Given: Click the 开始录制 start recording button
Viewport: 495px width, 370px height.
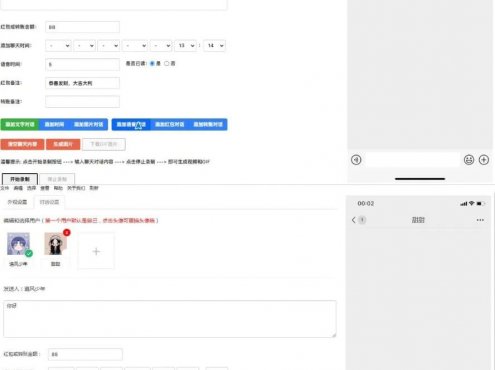Looking at the screenshot, I should (20, 179).
